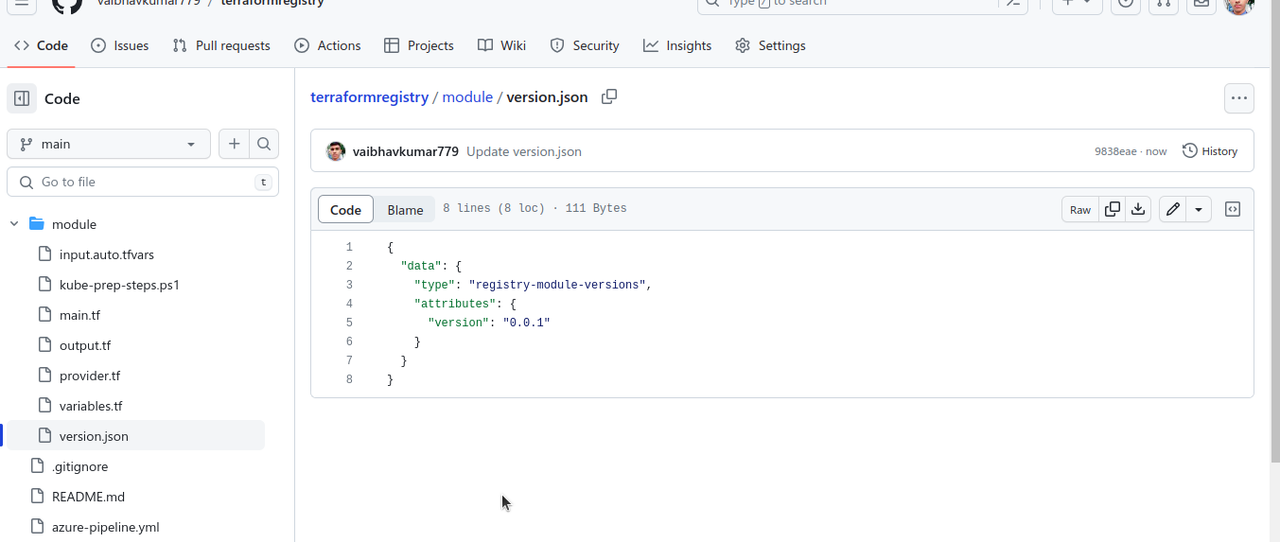1280x542 pixels.
Task: Open file search with the magnifier icon
Action: click(264, 144)
